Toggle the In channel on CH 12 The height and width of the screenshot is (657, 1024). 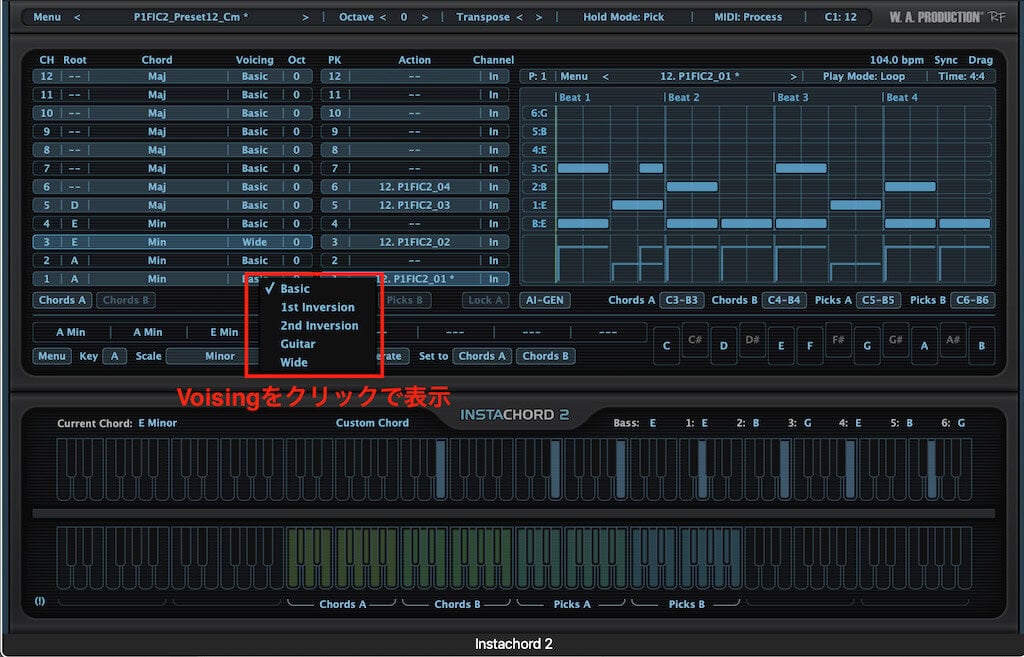click(493, 76)
